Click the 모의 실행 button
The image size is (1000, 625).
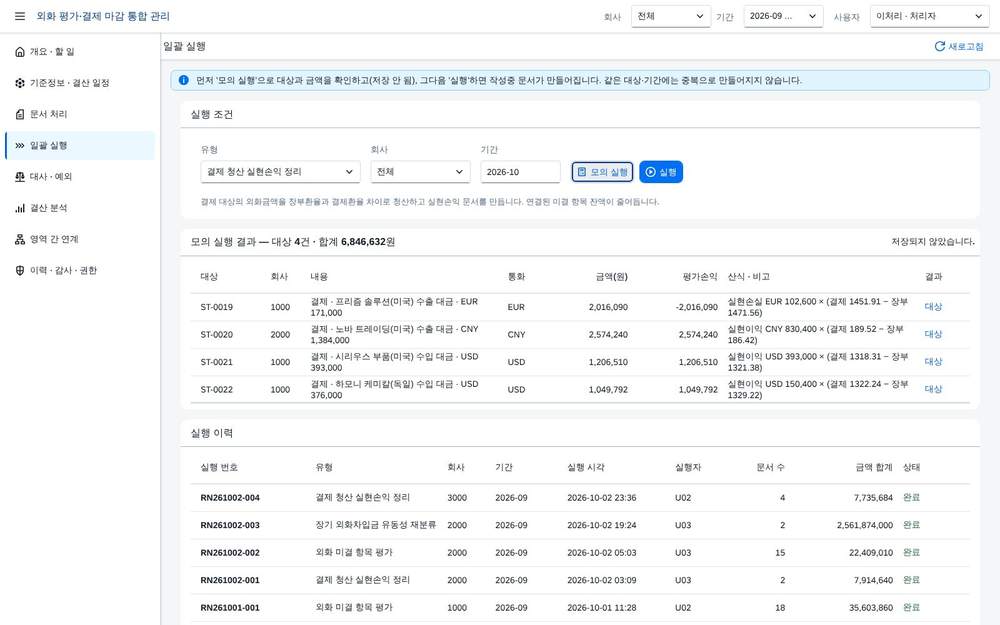click(x=602, y=172)
